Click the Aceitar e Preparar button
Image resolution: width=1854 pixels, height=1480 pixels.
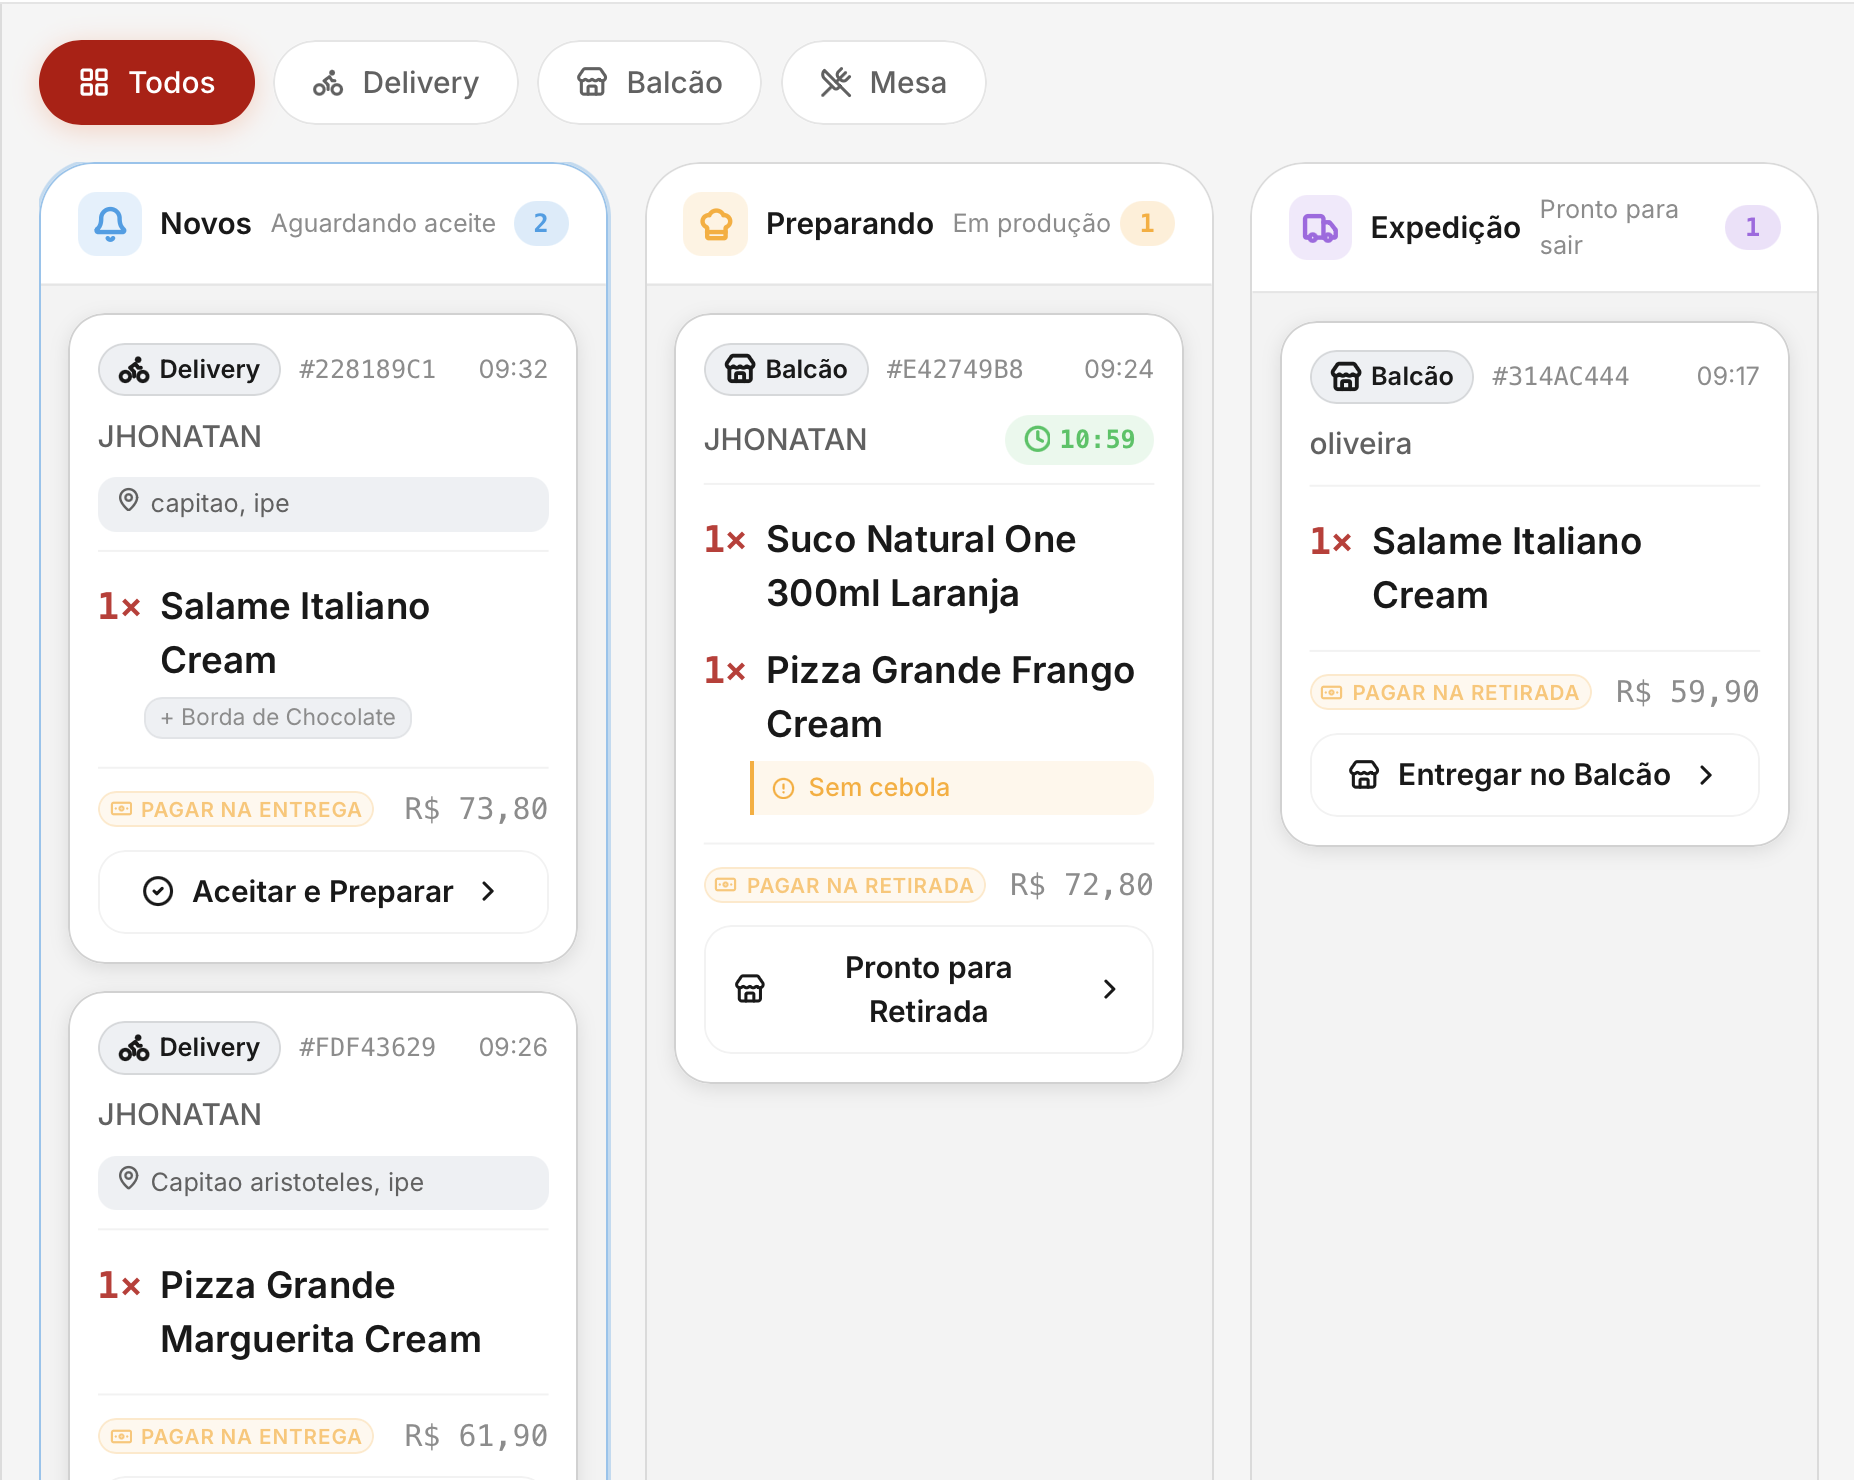(x=322, y=892)
